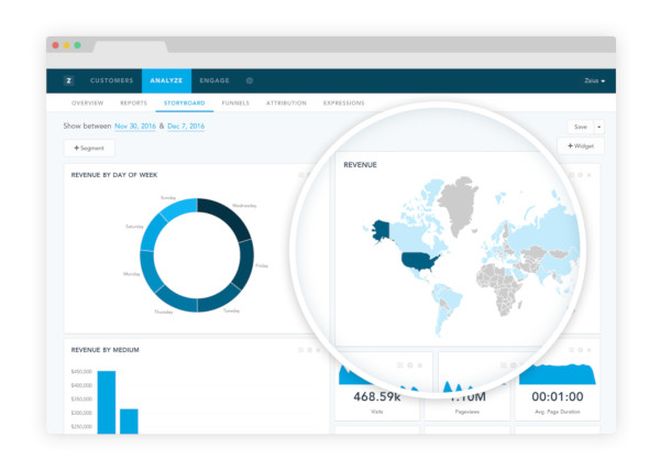
Task: Click Alaska on the revenue map
Action: point(381,230)
